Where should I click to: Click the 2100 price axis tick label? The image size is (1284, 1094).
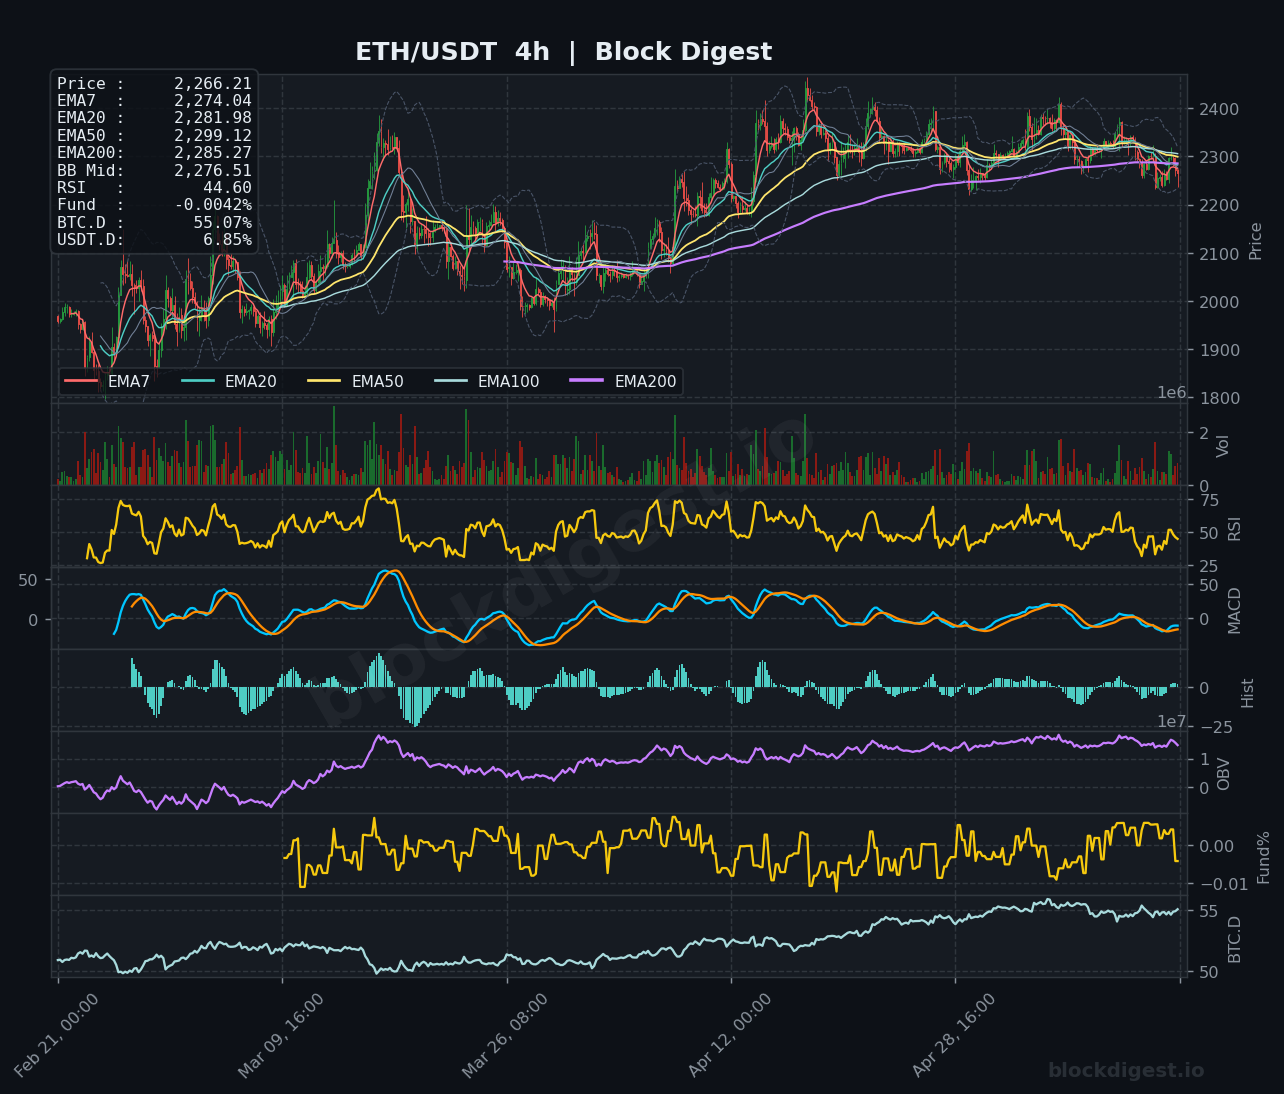[1219, 254]
